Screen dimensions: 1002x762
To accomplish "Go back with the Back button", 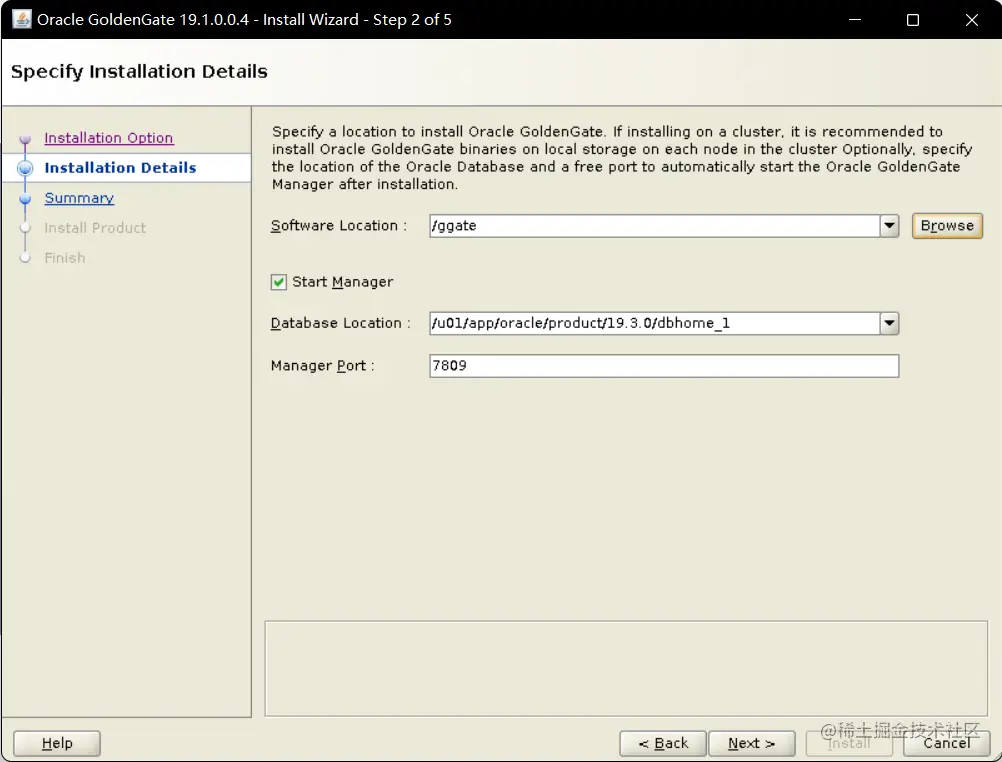I will click(x=663, y=743).
